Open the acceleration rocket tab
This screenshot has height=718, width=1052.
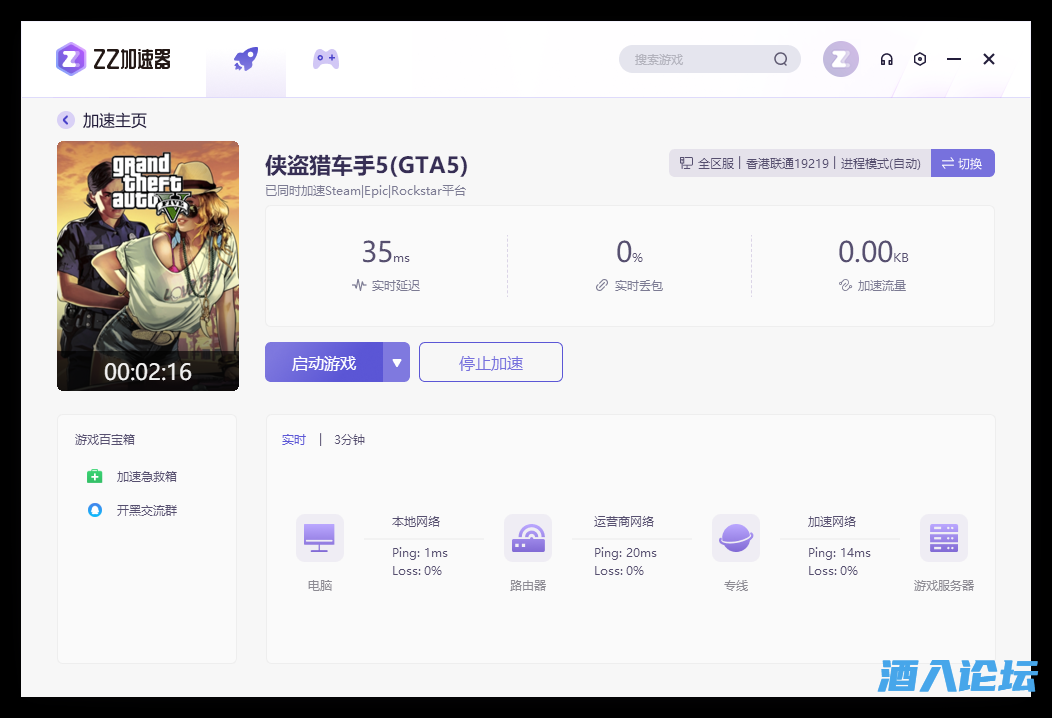pyautogui.click(x=246, y=58)
